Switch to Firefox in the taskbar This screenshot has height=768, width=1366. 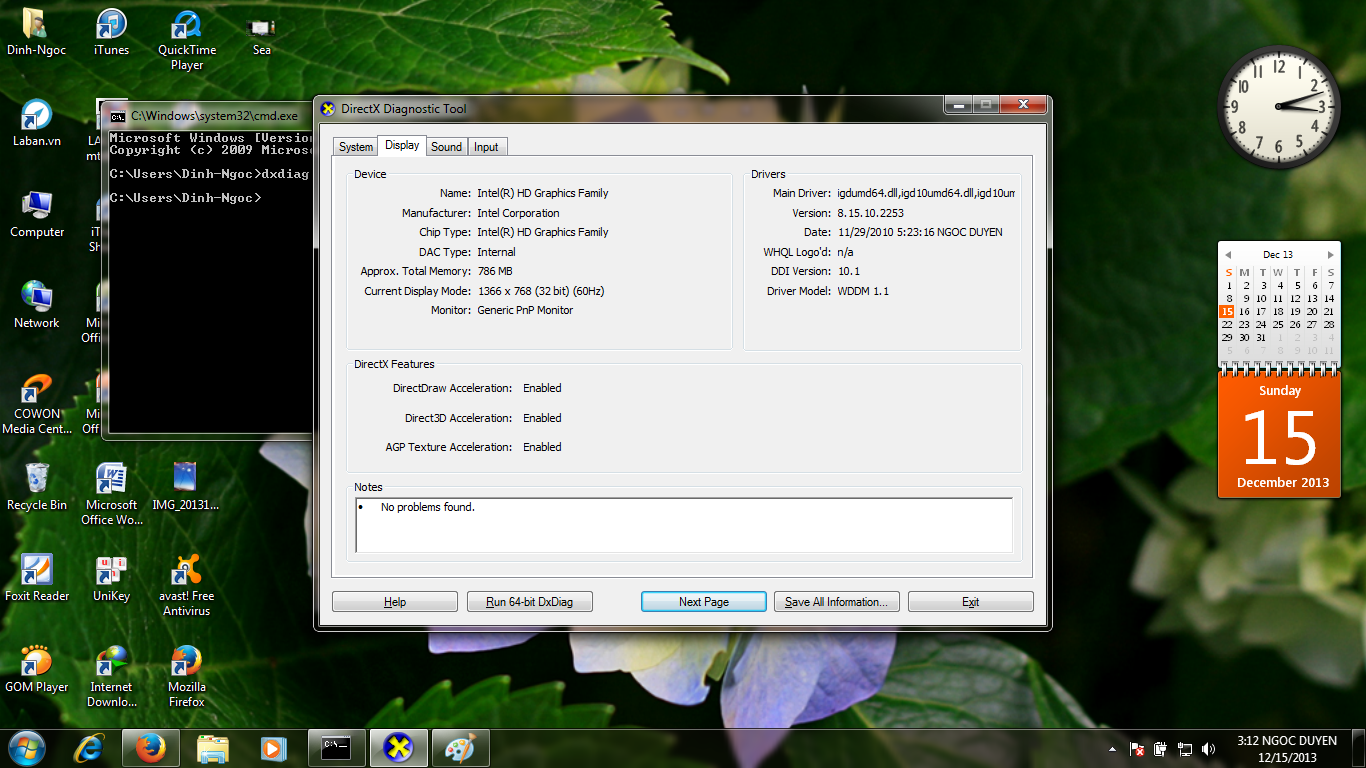pyautogui.click(x=151, y=748)
